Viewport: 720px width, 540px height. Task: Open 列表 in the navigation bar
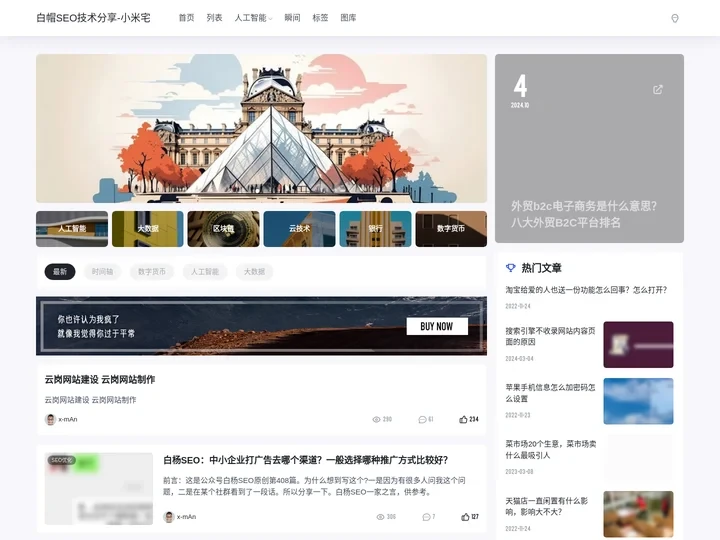[214, 18]
